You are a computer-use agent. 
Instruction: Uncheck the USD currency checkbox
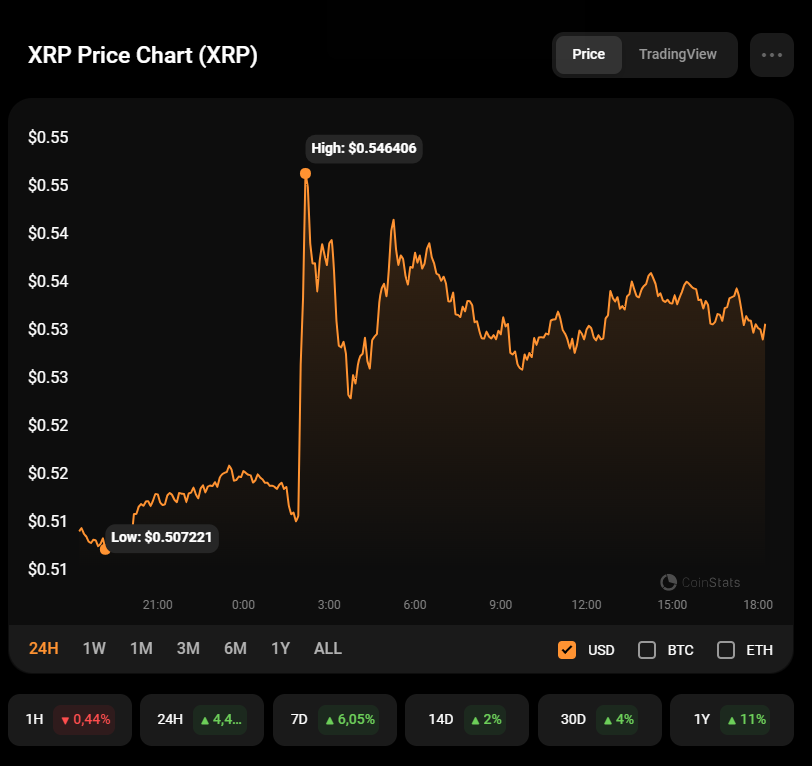pyautogui.click(x=567, y=649)
